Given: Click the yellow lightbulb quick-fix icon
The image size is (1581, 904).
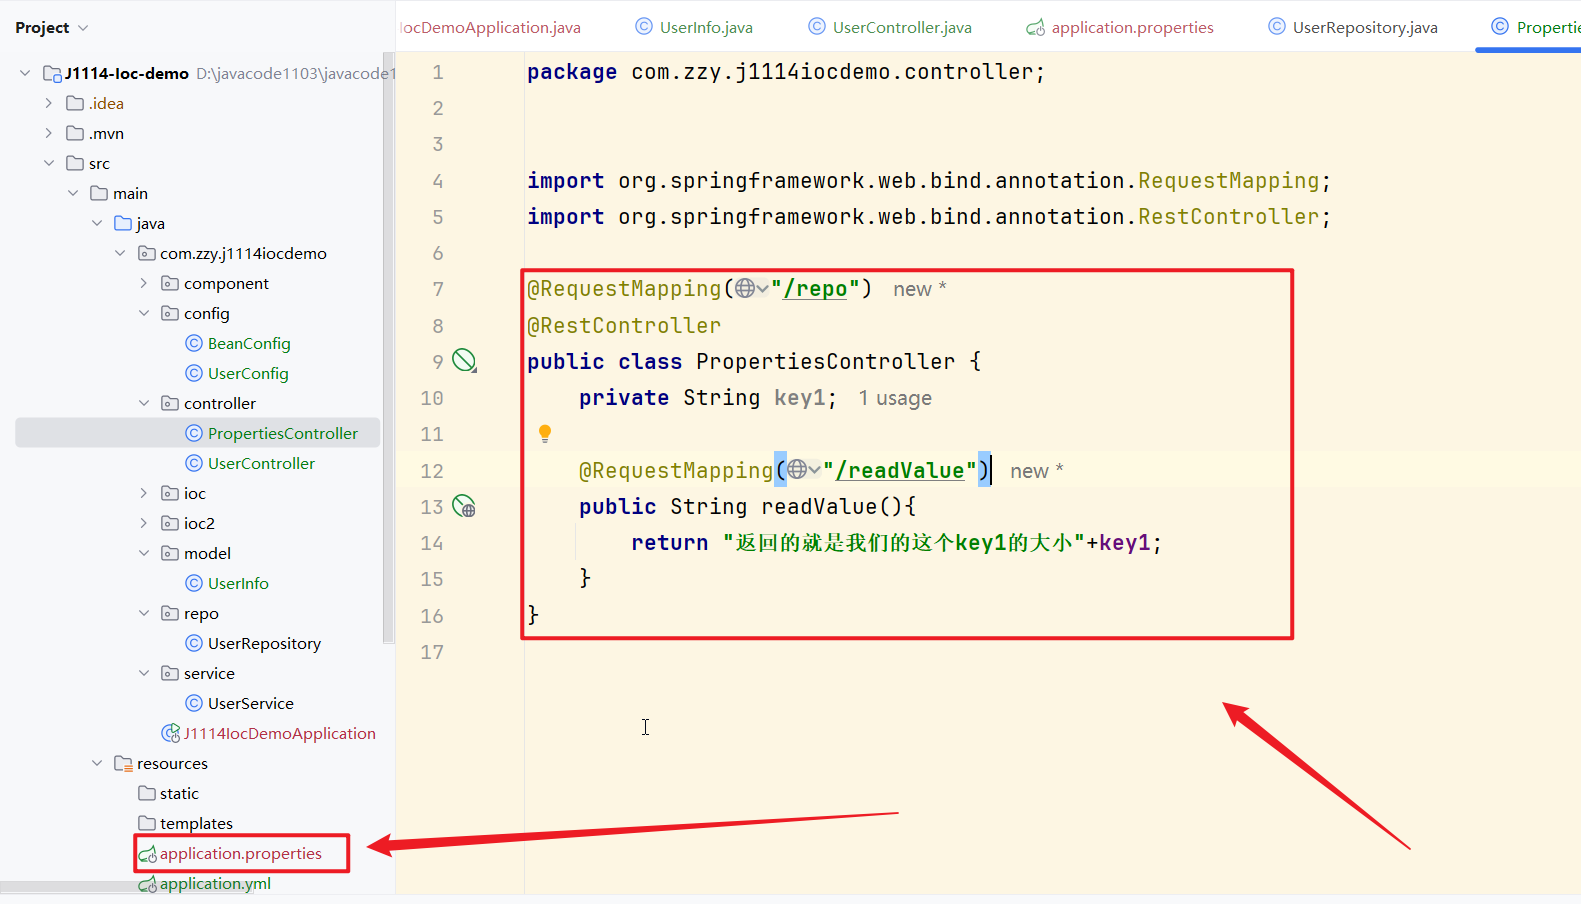Looking at the screenshot, I should (x=545, y=433).
